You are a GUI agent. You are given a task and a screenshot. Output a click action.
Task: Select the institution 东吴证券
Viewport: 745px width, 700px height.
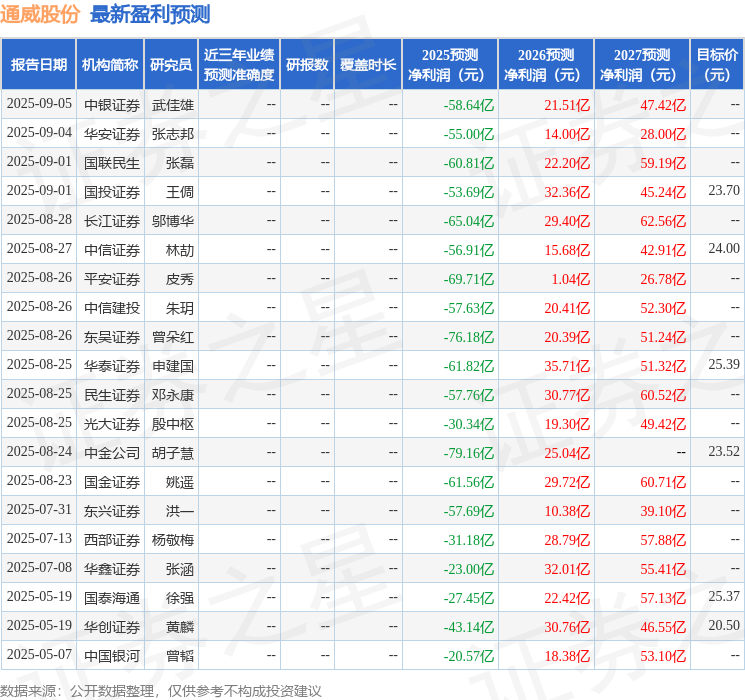pos(112,336)
